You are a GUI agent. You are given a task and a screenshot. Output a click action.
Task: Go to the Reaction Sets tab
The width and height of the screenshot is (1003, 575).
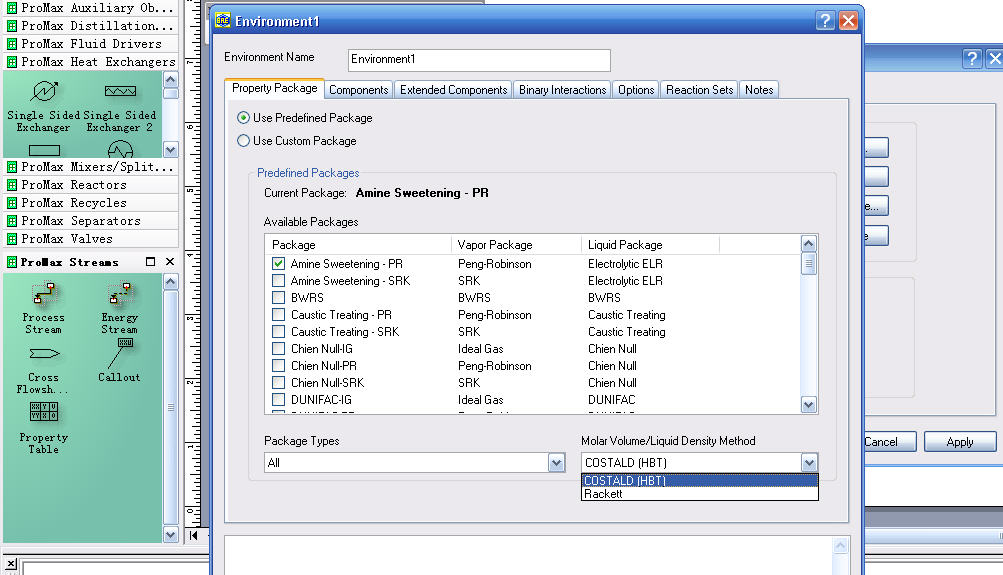699,90
